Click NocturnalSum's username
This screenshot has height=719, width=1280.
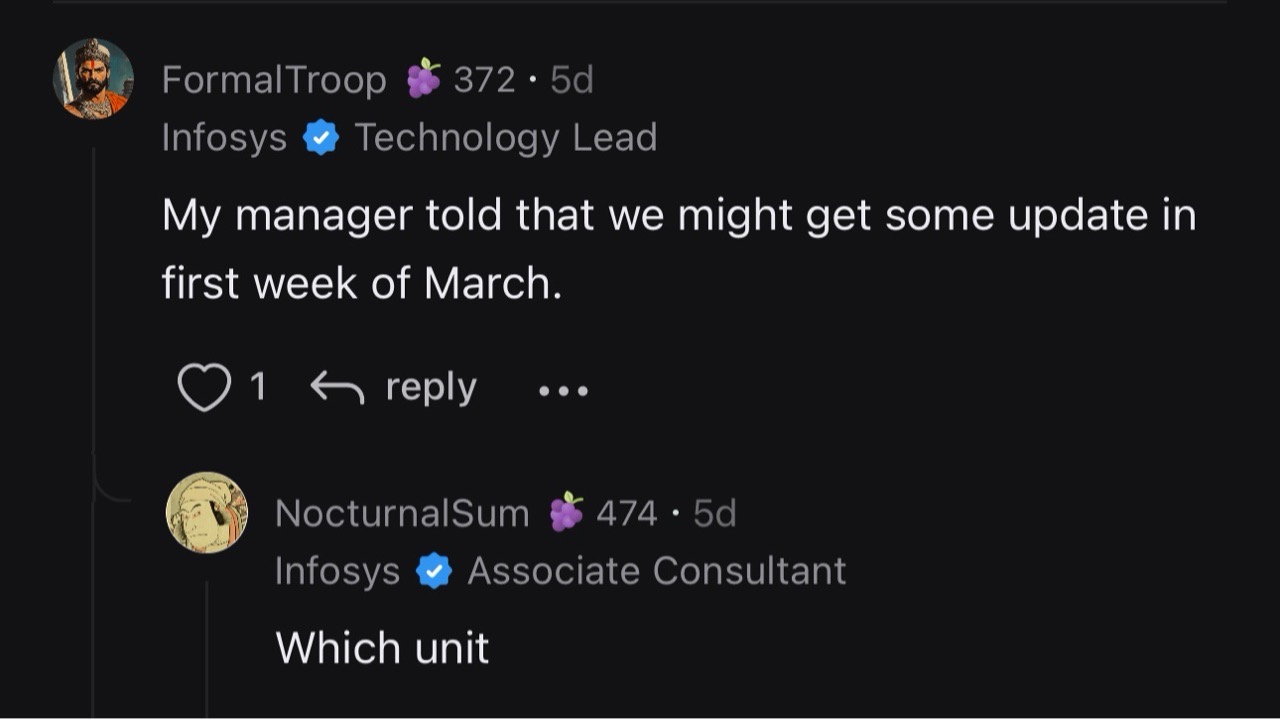(x=402, y=512)
